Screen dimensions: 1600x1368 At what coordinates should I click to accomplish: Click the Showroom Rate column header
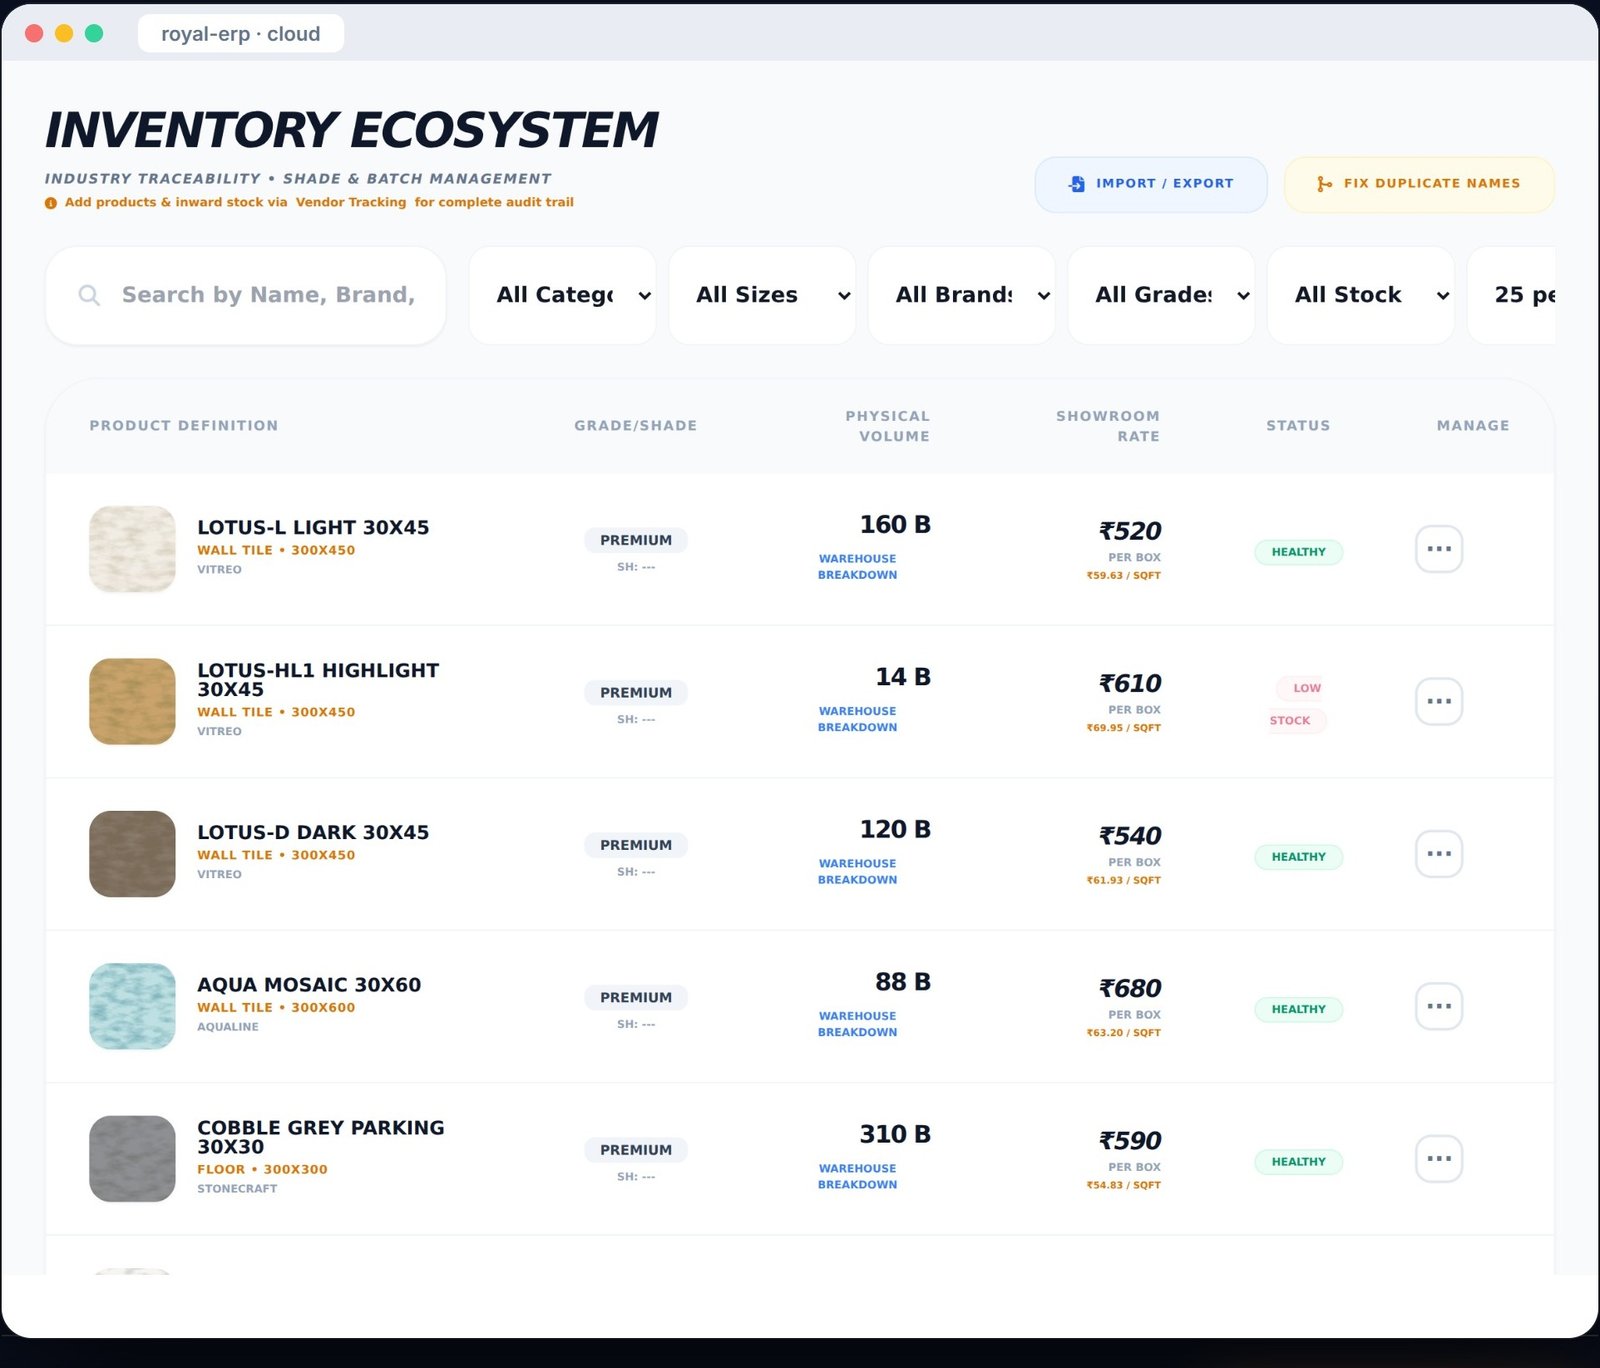[1108, 426]
